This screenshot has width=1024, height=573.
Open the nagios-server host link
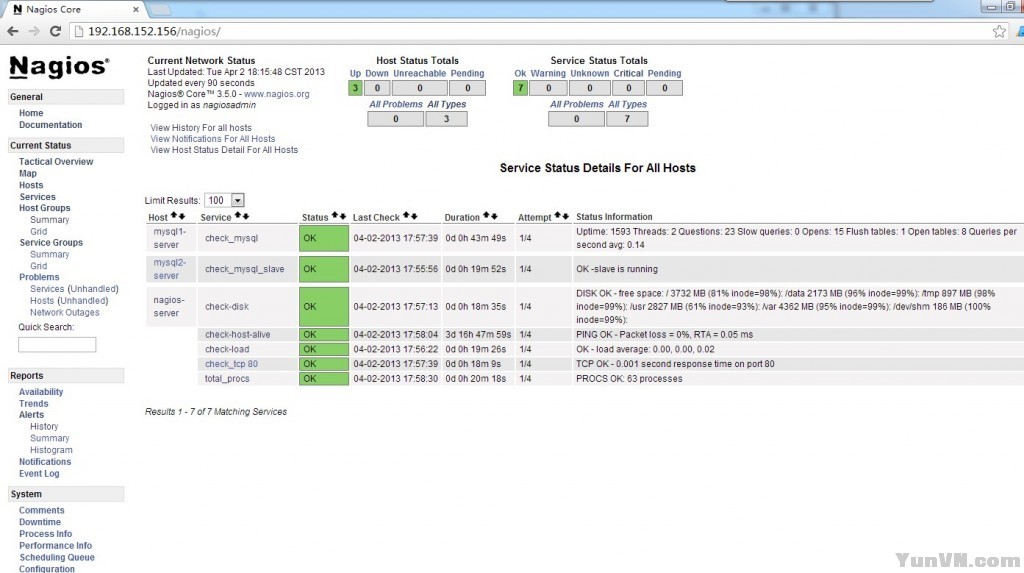169,306
